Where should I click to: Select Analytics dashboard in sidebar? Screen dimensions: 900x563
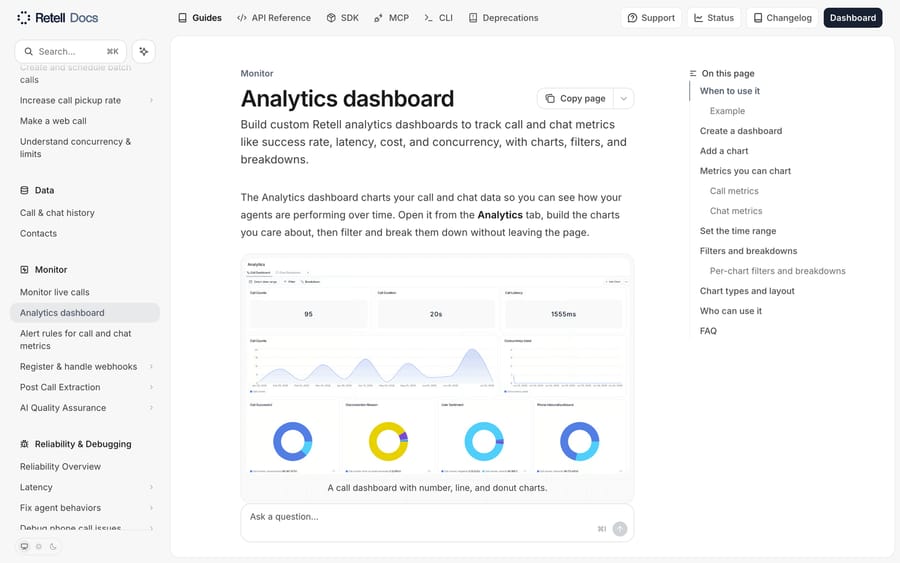[85, 313]
